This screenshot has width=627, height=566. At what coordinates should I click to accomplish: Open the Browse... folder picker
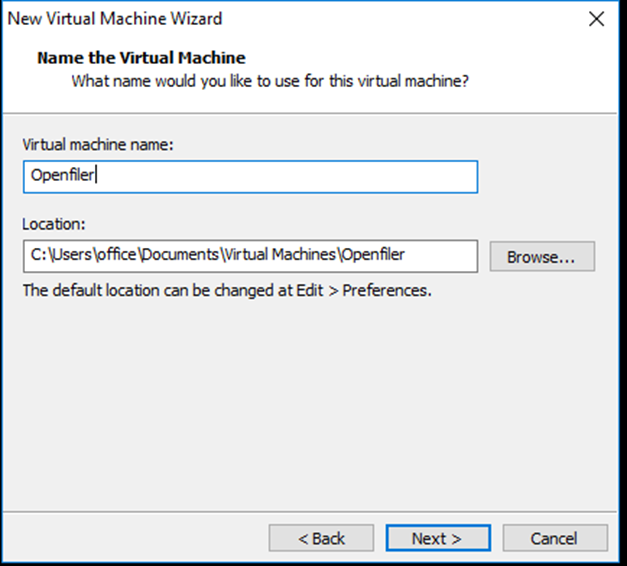542,256
